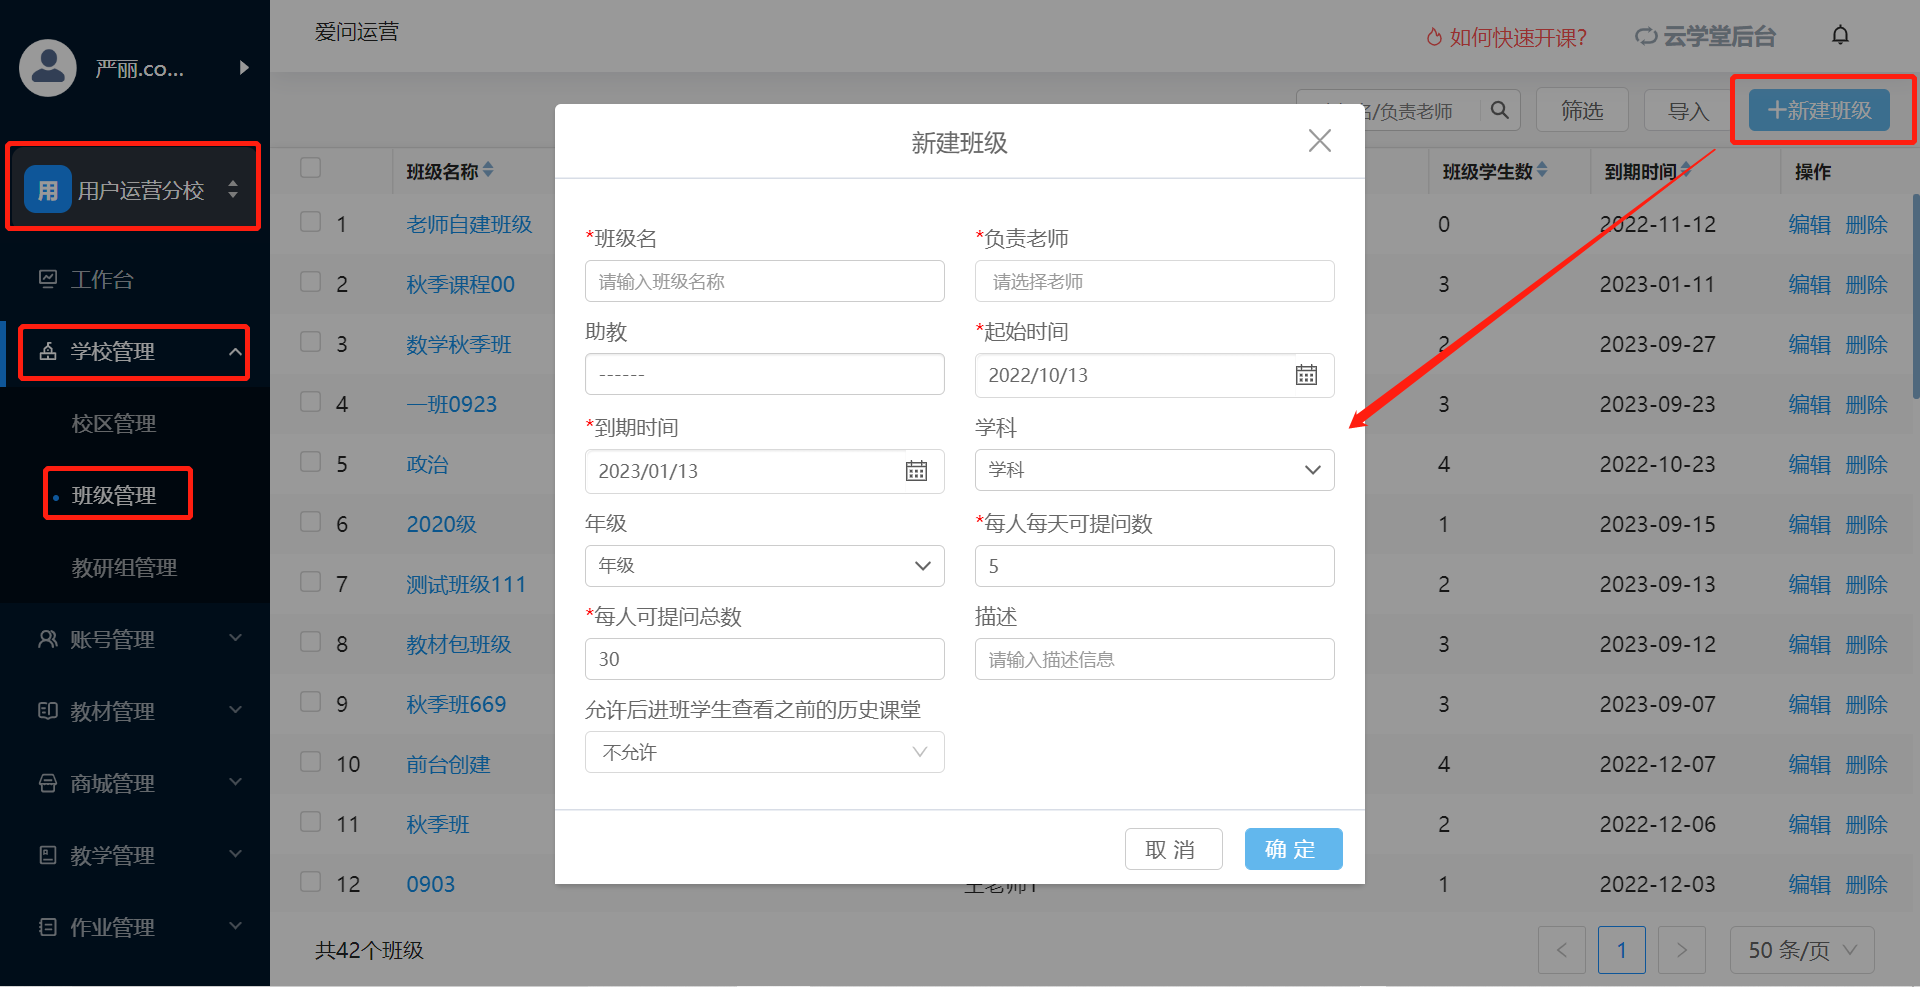Viewport: 1920px width, 987px height.
Task: Click the notification bell icon
Action: [1840, 35]
